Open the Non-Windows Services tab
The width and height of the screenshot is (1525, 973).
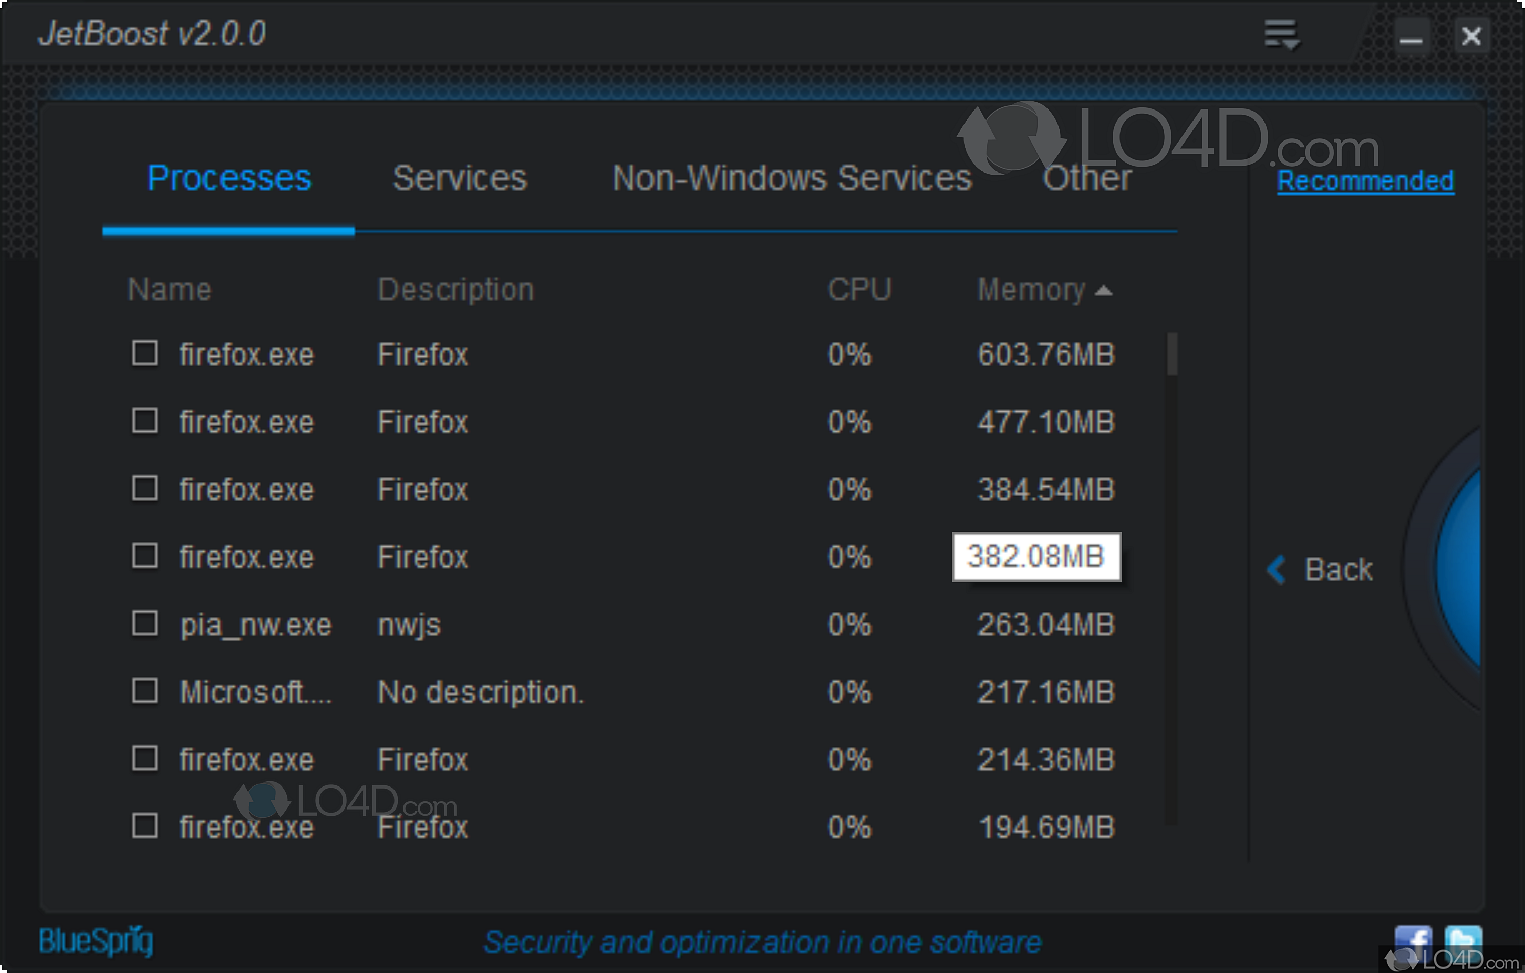pyautogui.click(x=792, y=178)
